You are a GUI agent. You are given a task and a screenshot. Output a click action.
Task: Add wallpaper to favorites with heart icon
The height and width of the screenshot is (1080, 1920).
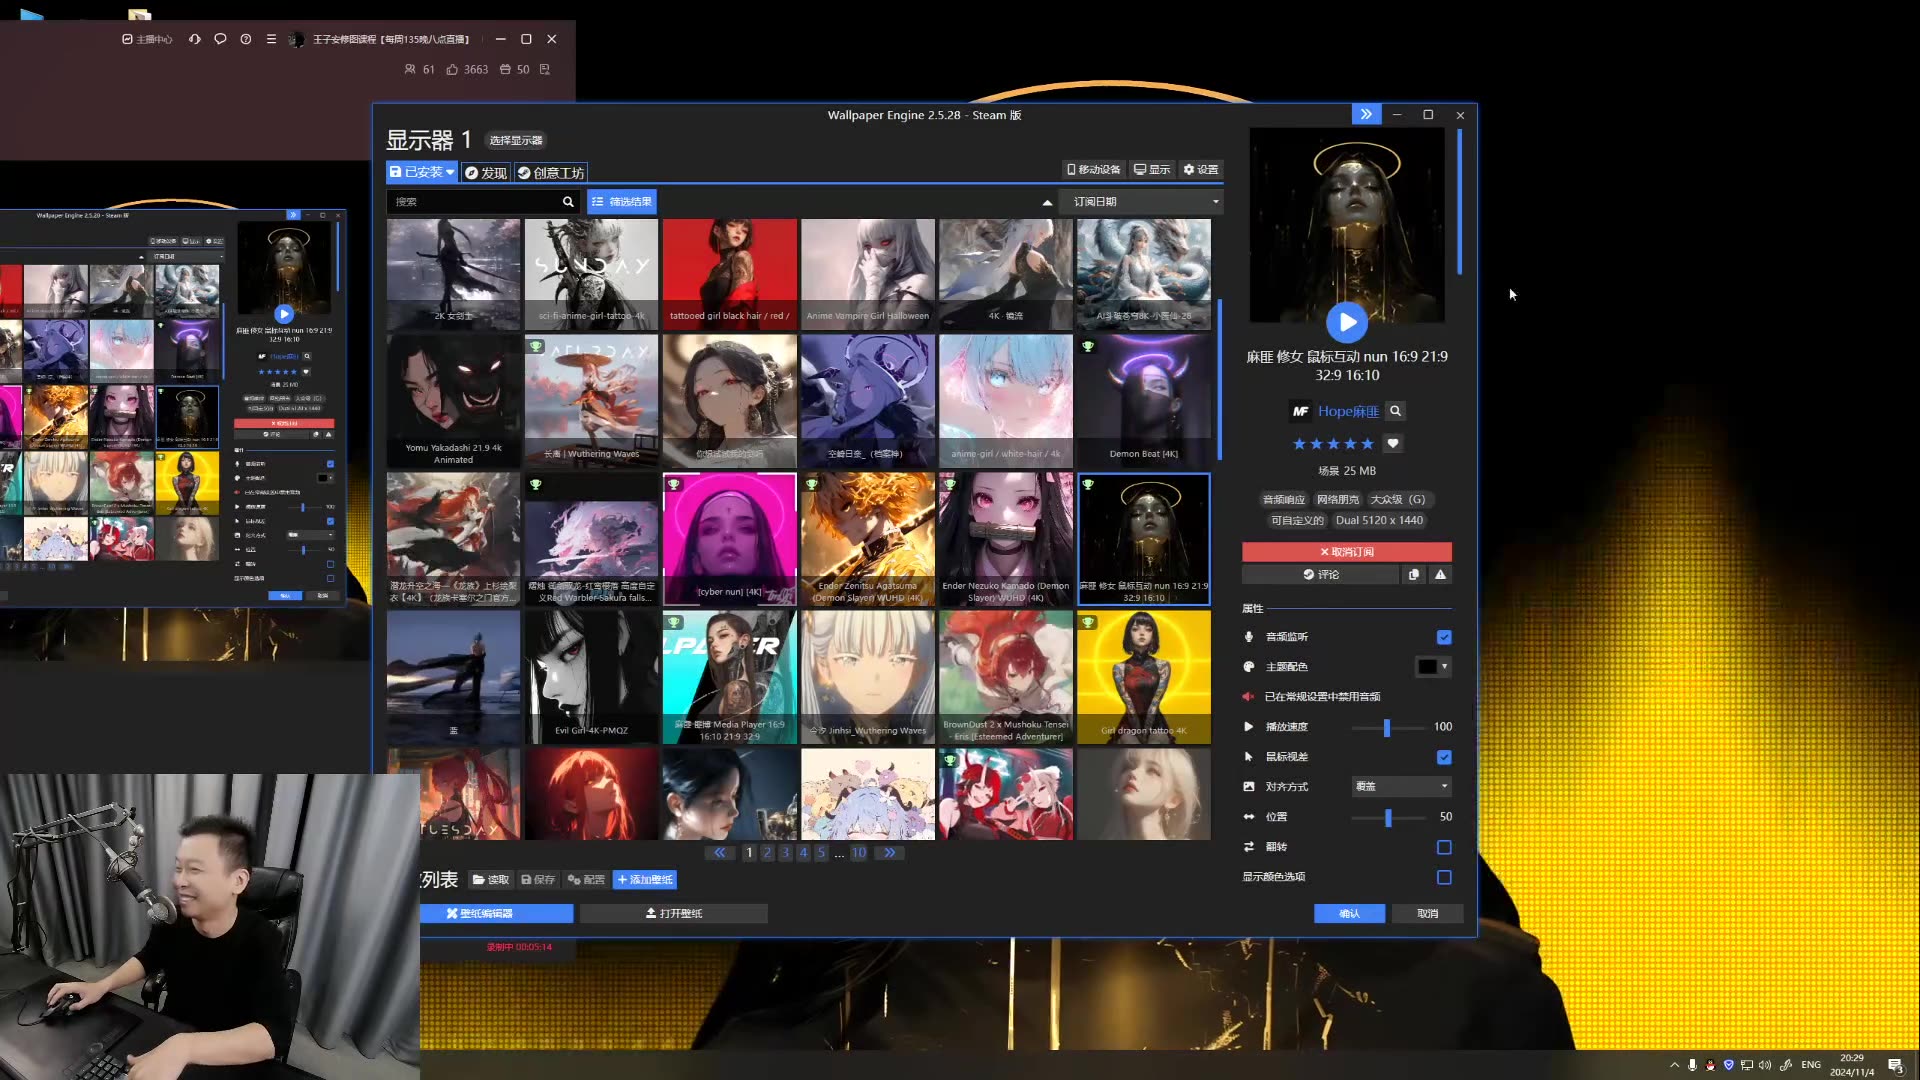click(1393, 443)
